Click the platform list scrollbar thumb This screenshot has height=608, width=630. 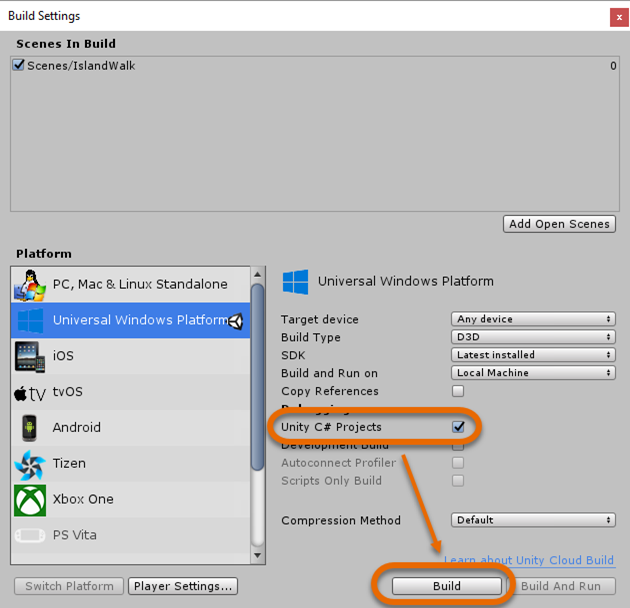pyautogui.click(x=258, y=377)
